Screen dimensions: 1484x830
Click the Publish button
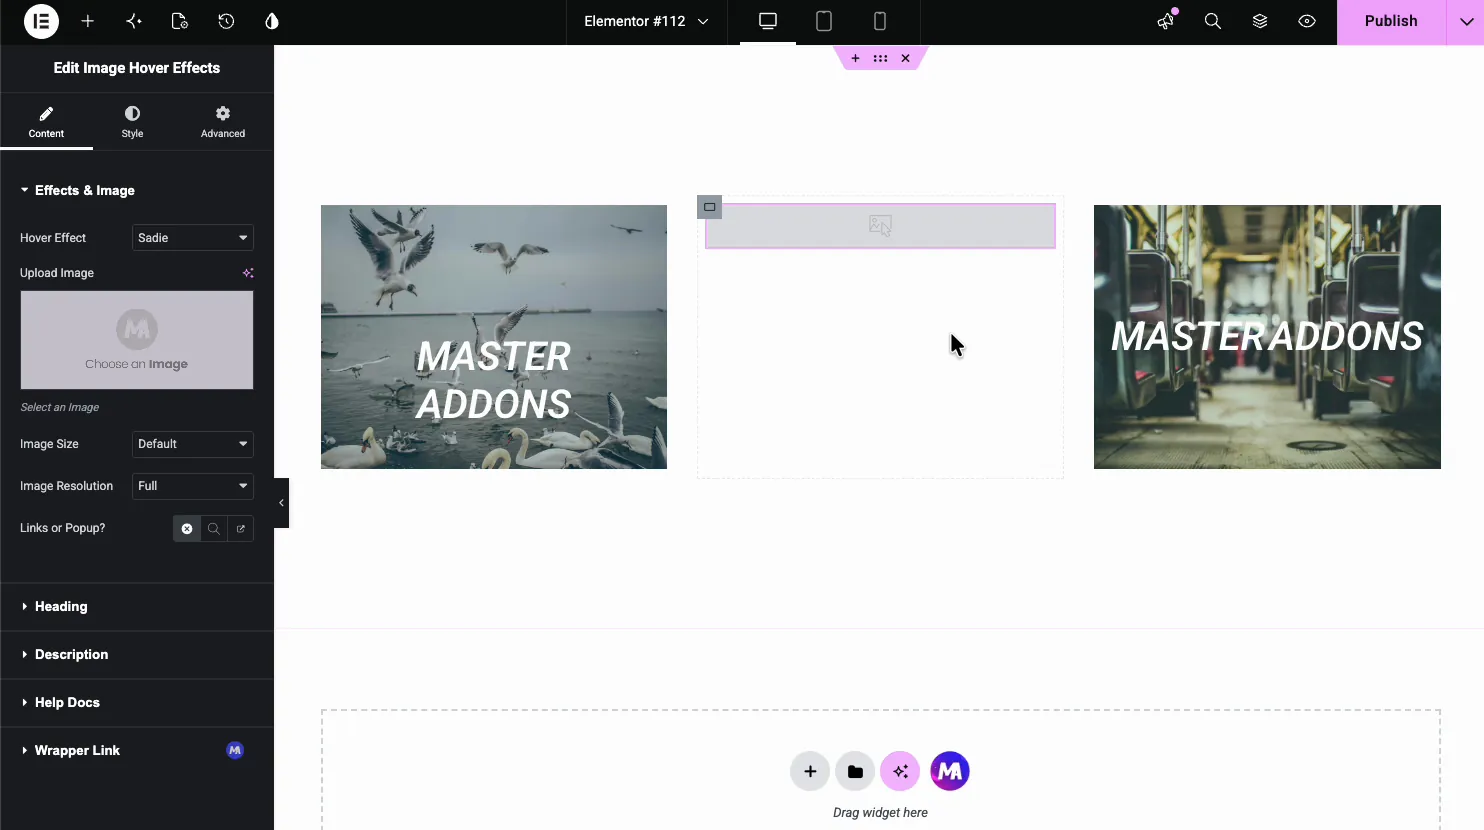point(1391,21)
